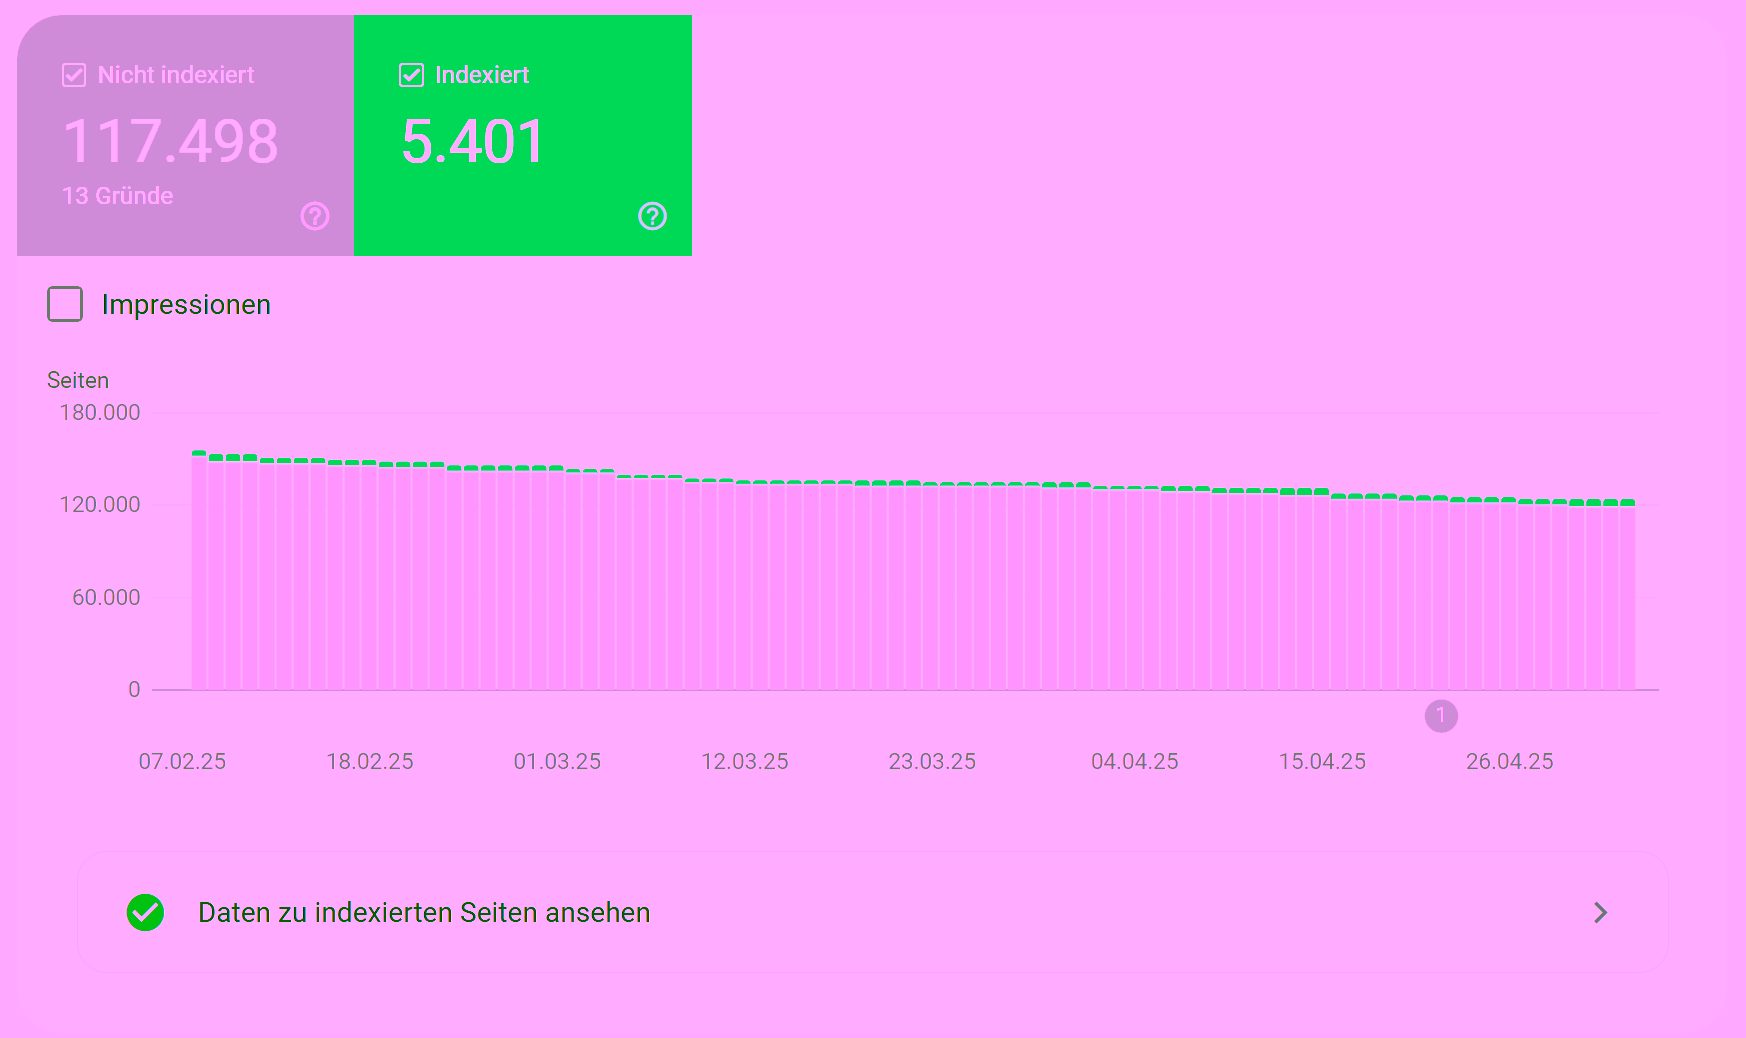Screen dimensions: 1746x1038
Task: Select the purple "Nicht indexiert" card
Action: (185, 135)
